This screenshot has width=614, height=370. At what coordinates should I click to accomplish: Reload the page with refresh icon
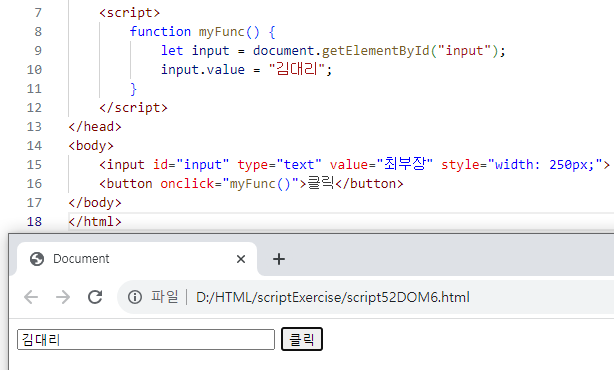pyautogui.click(x=95, y=297)
